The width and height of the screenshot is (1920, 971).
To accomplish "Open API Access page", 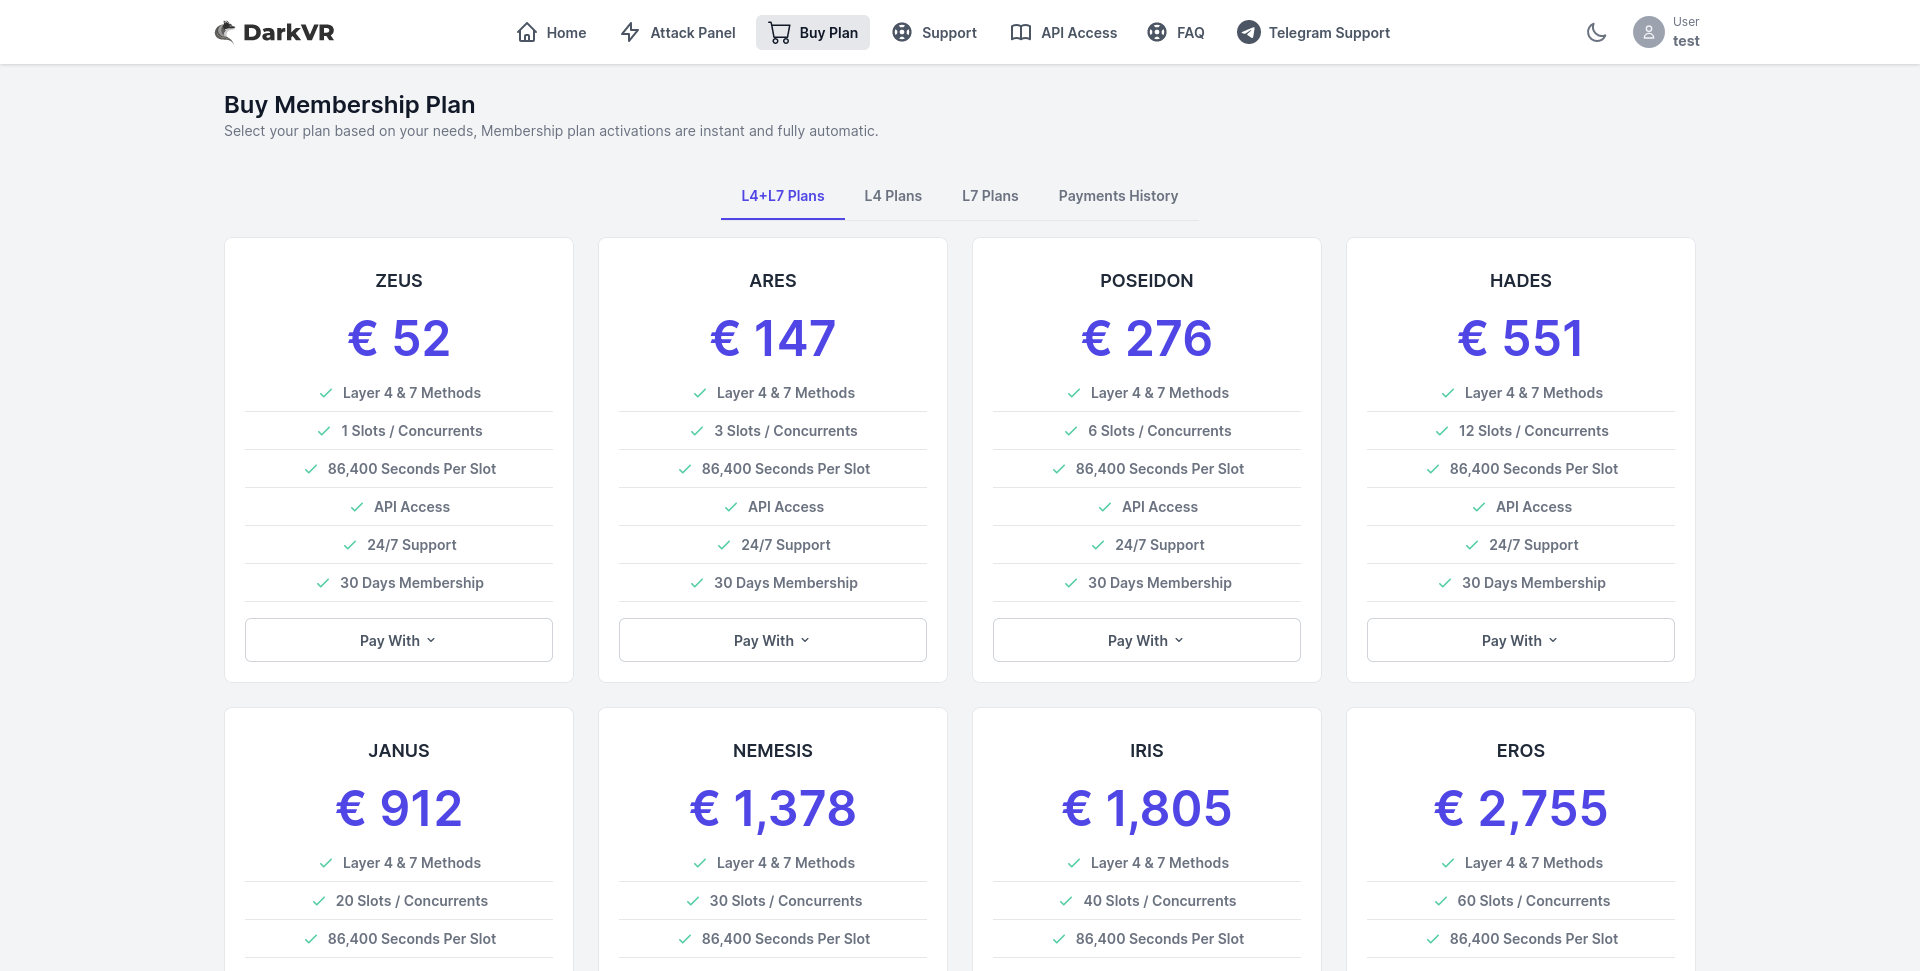I will point(1064,32).
